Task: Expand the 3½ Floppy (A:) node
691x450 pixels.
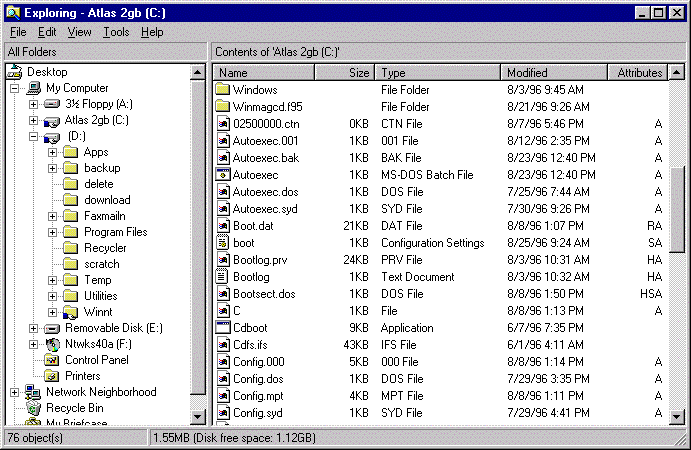Action: (x=33, y=104)
